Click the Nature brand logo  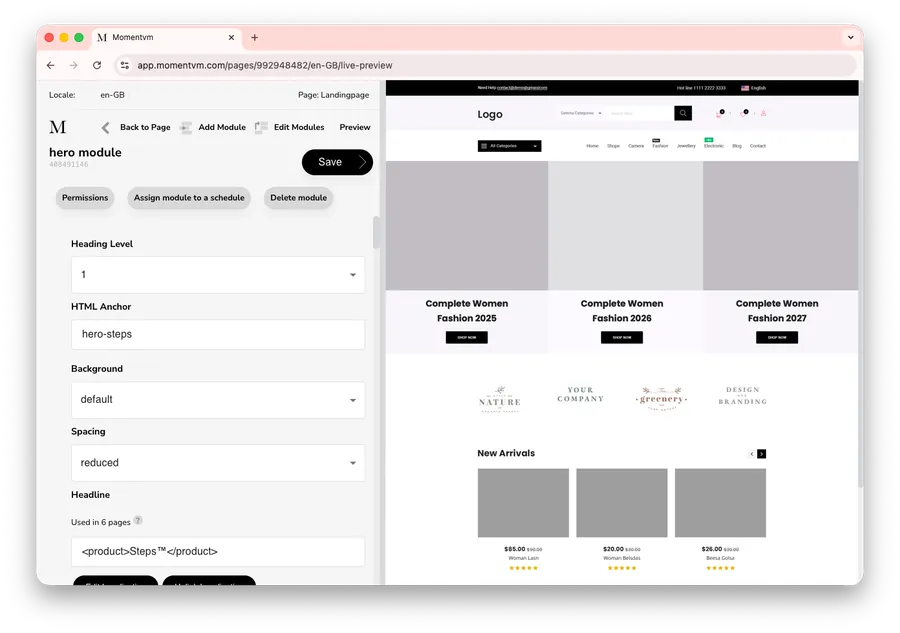pyautogui.click(x=500, y=399)
